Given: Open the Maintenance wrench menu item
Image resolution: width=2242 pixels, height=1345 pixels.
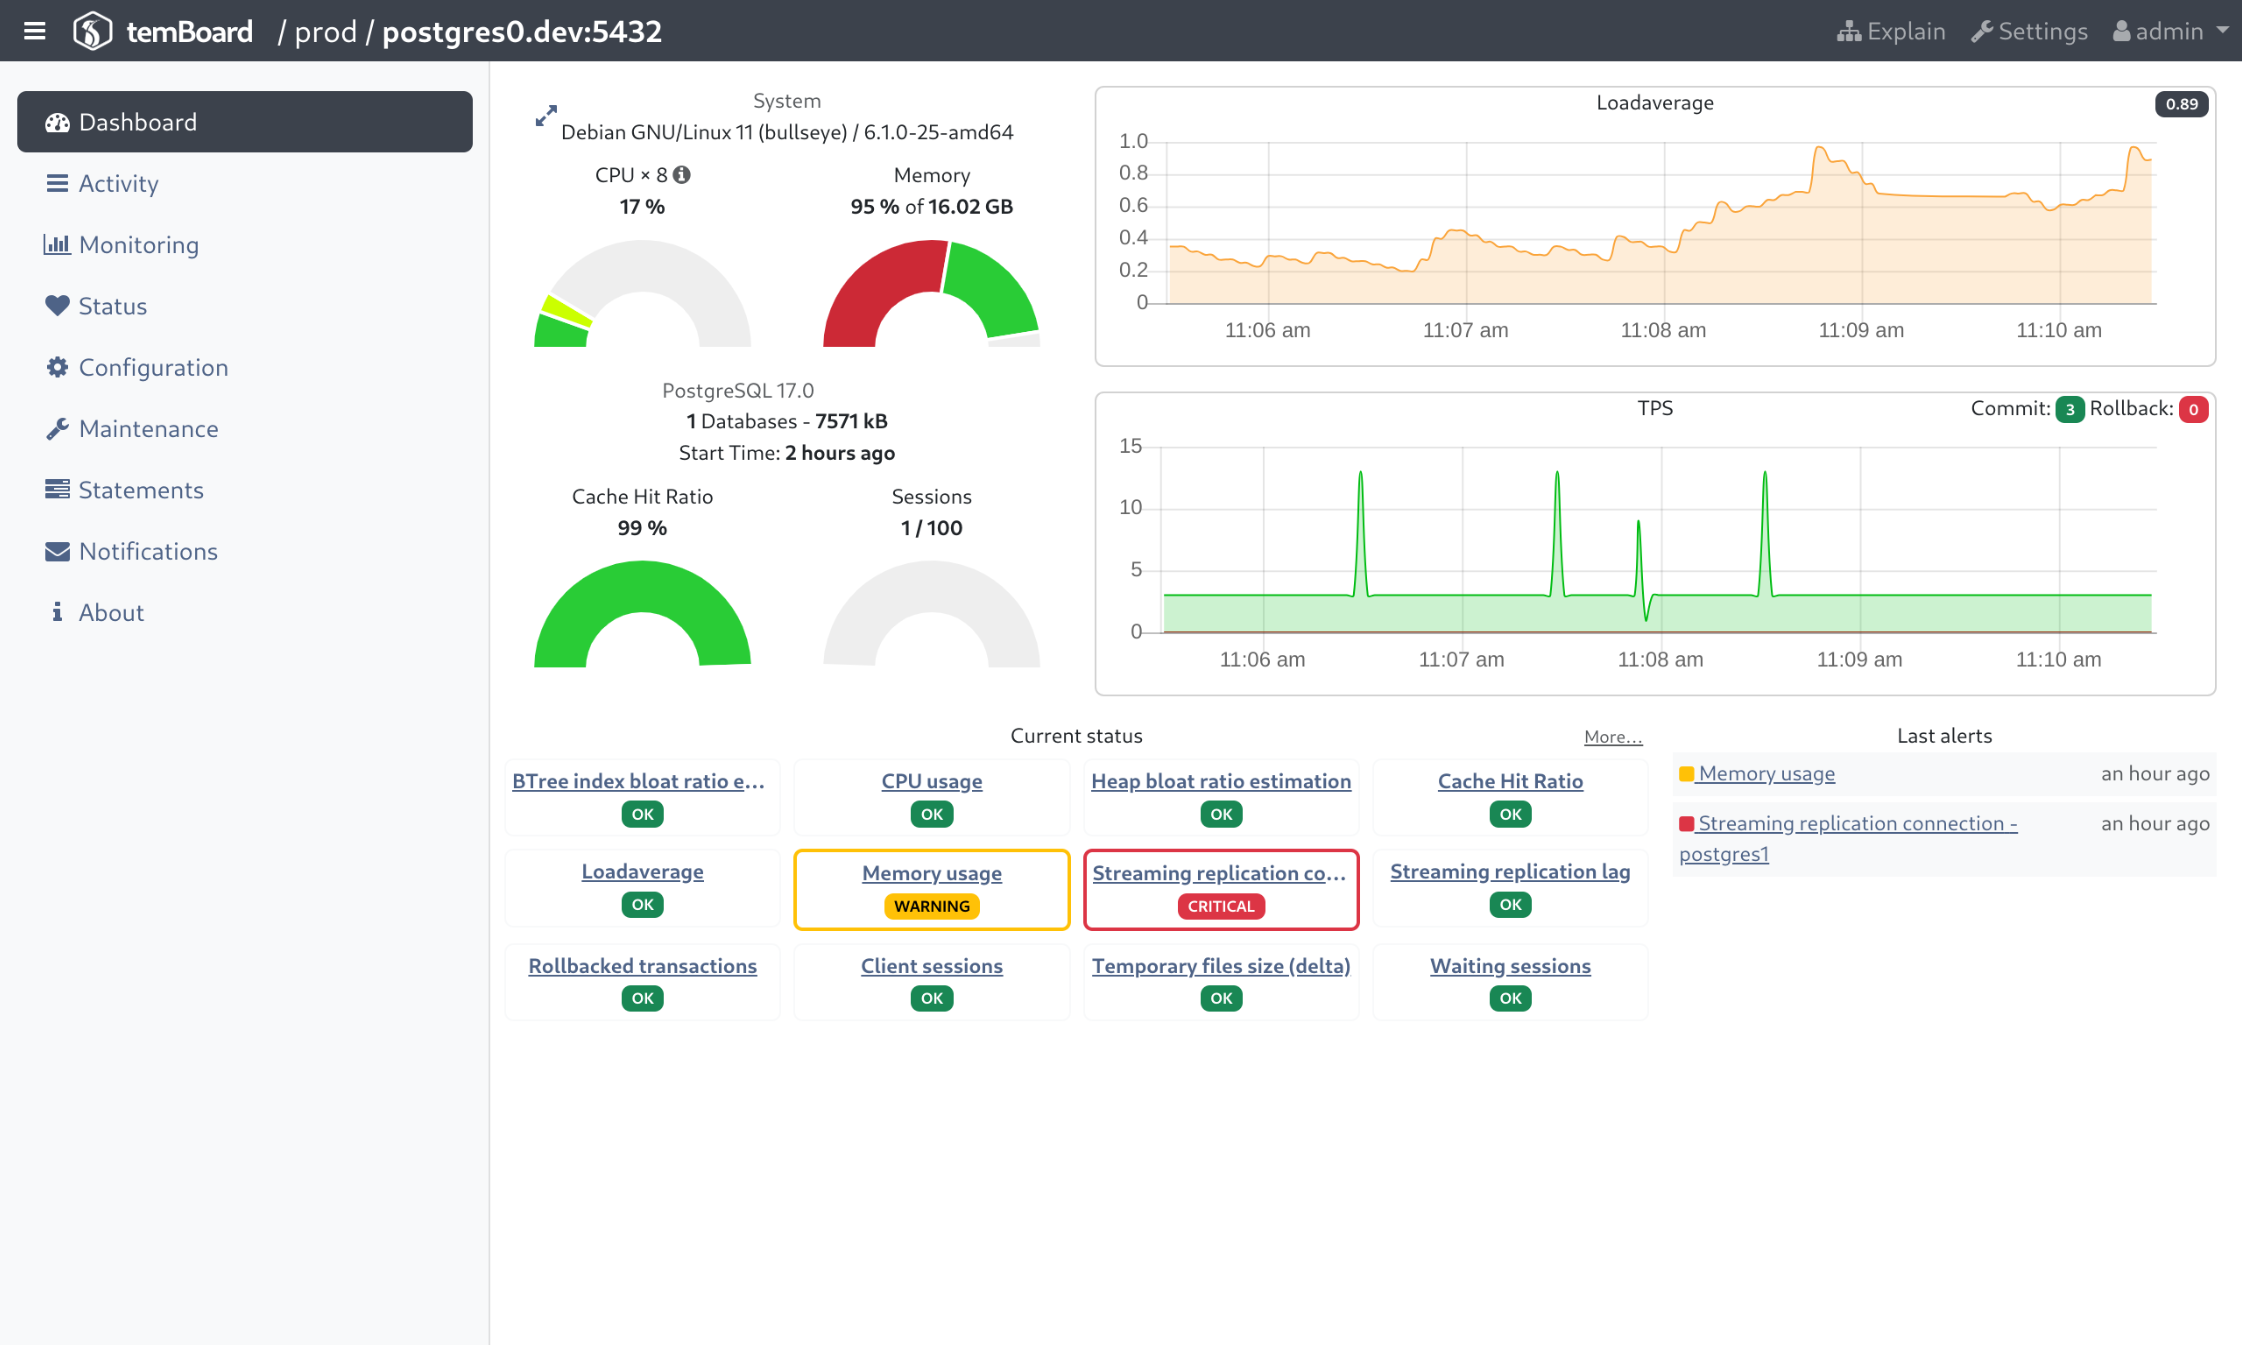Looking at the screenshot, I should tap(148, 429).
